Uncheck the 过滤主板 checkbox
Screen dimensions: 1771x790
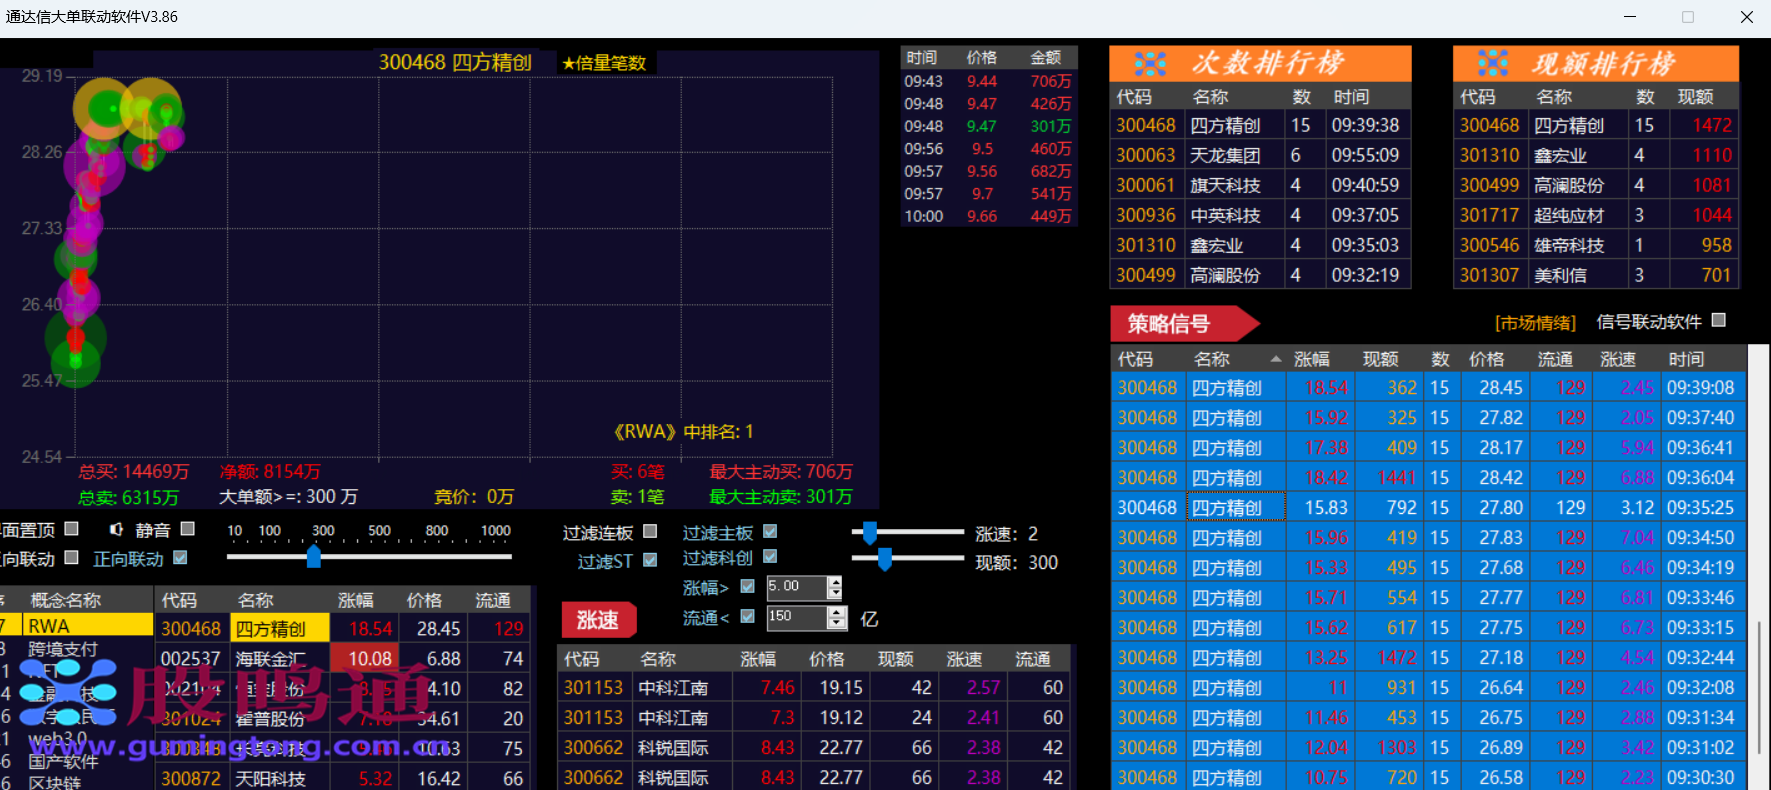point(770,531)
